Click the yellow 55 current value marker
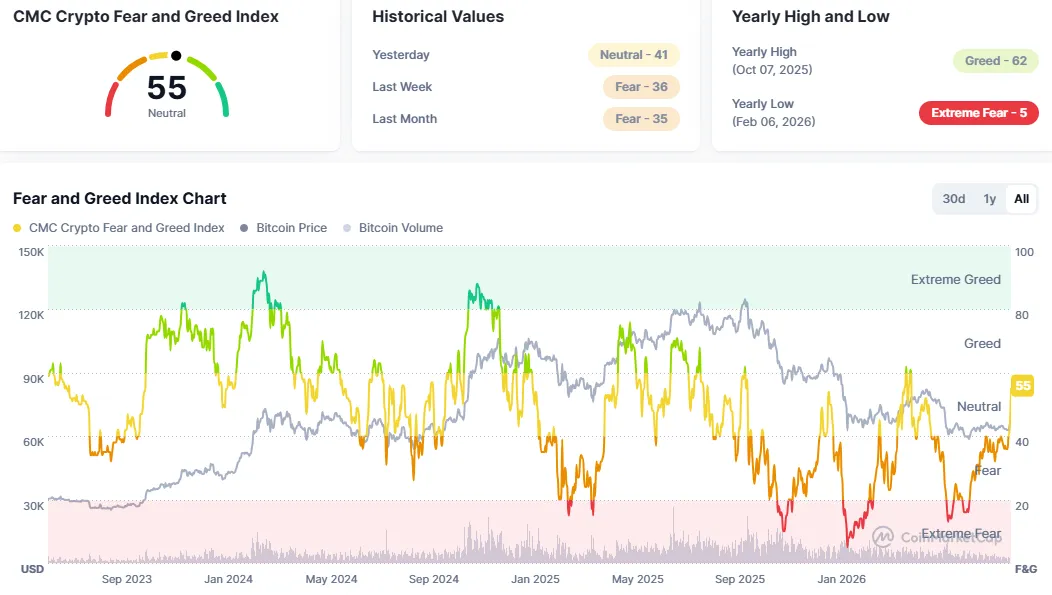The width and height of the screenshot is (1052, 595). 1022,386
